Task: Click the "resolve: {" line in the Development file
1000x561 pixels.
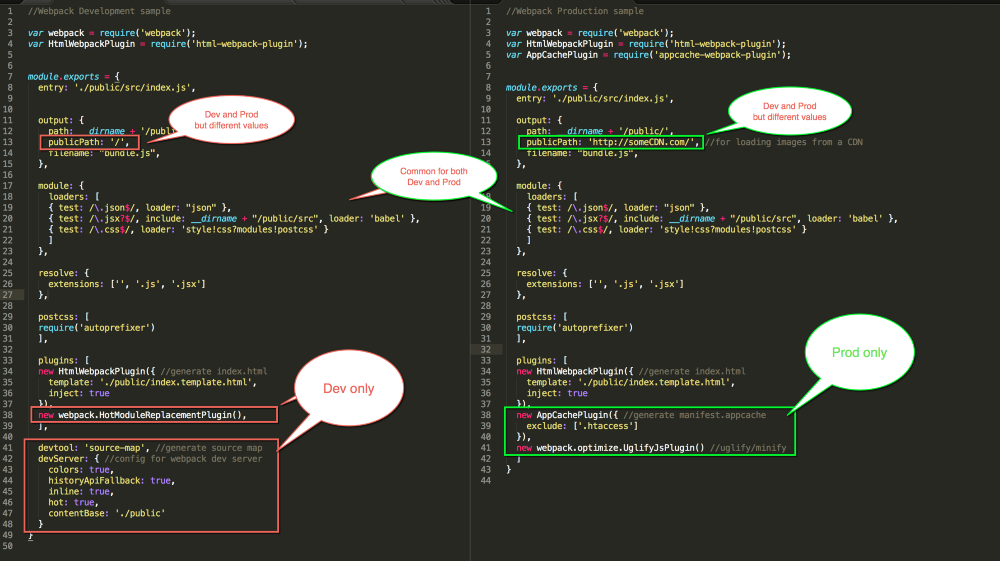Action: pyautogui.click(x=66, y=273)
